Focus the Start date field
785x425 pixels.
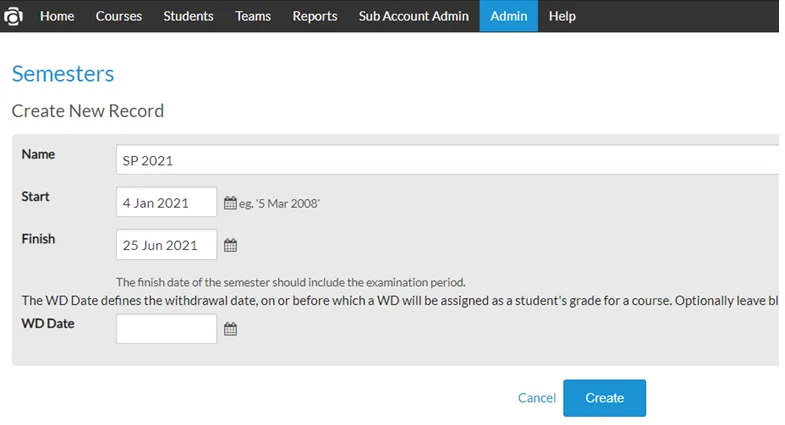166,202
